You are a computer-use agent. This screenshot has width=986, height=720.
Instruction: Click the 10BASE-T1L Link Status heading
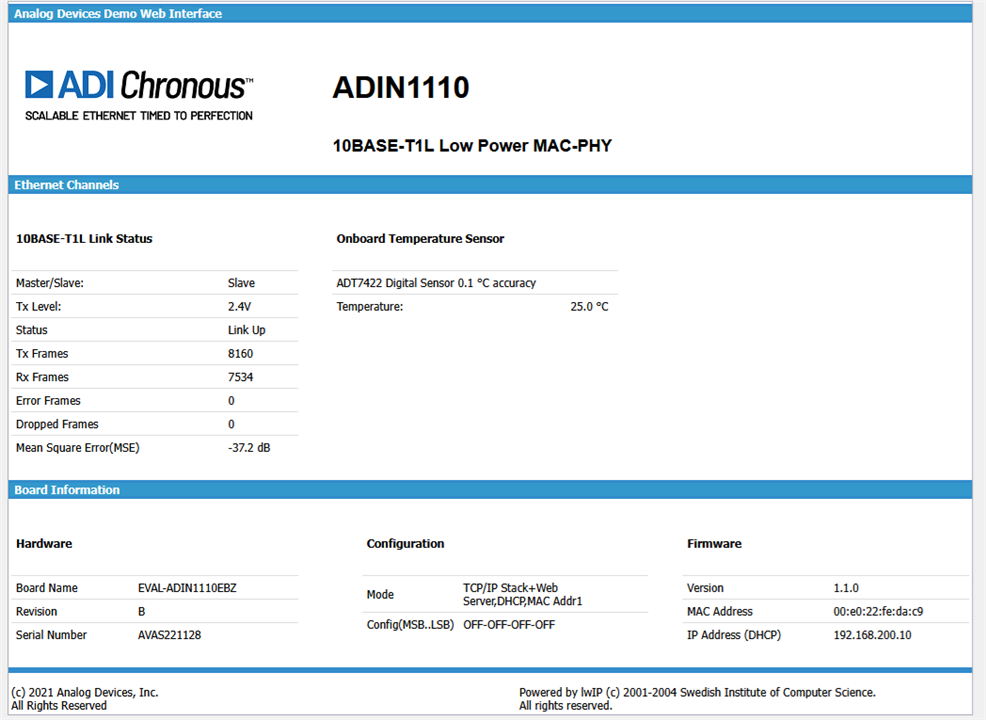84,239
